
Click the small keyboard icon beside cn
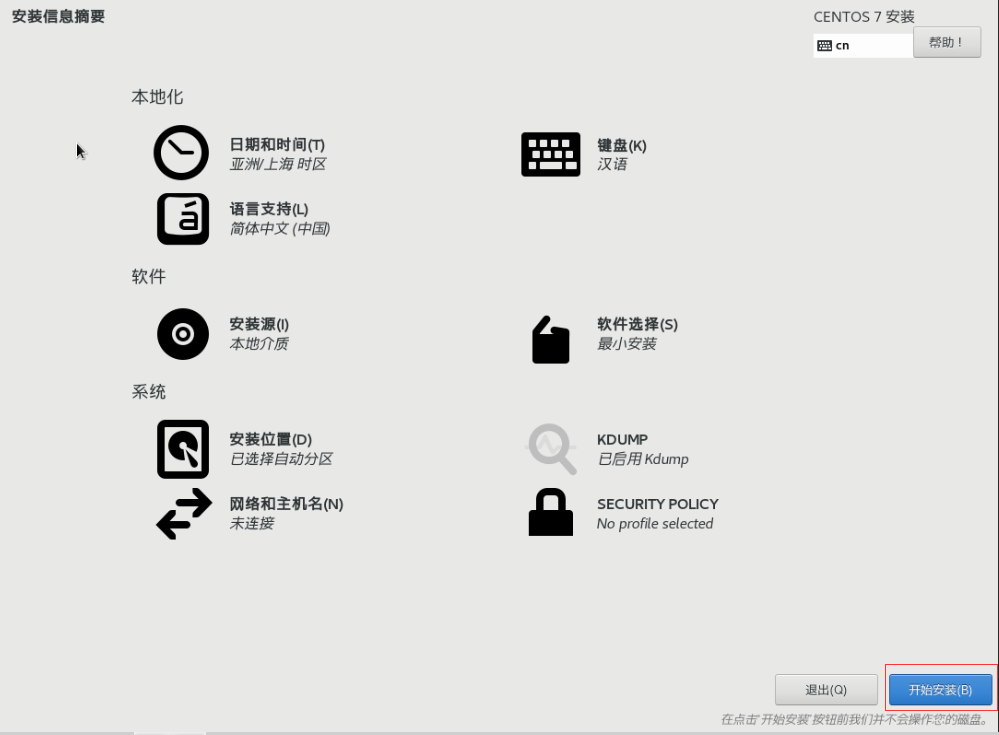(824, 46)
